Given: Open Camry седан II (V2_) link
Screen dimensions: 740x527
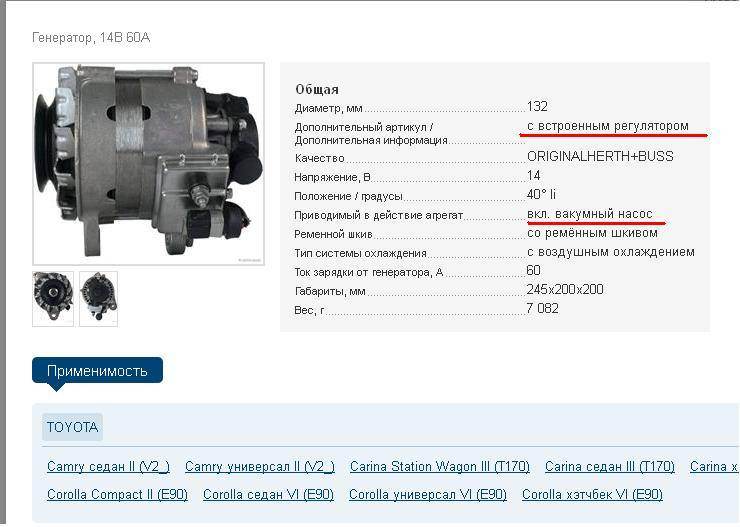Looking at the screenshot, I should pyautogui.click(x=108, y=467).
